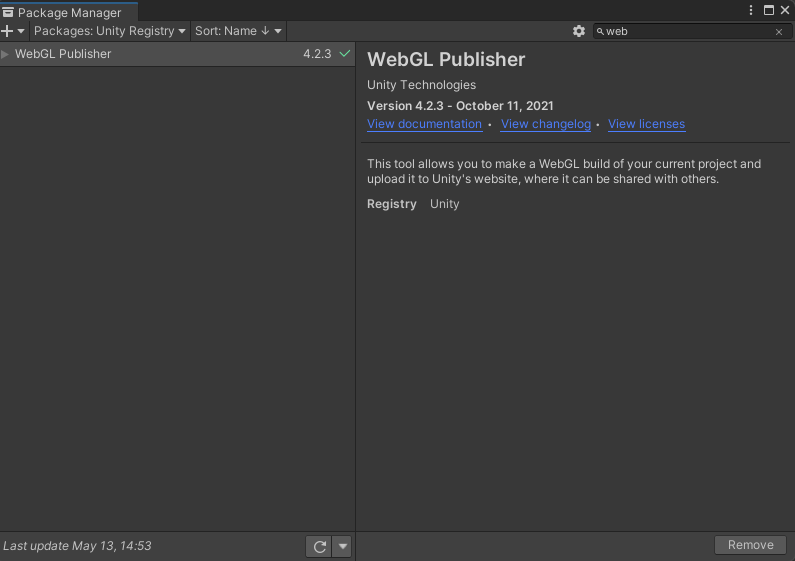This screenshot has height=561, width=795.
Task: Open Package Manager advanced settings gear
Action: coord(579,31)
